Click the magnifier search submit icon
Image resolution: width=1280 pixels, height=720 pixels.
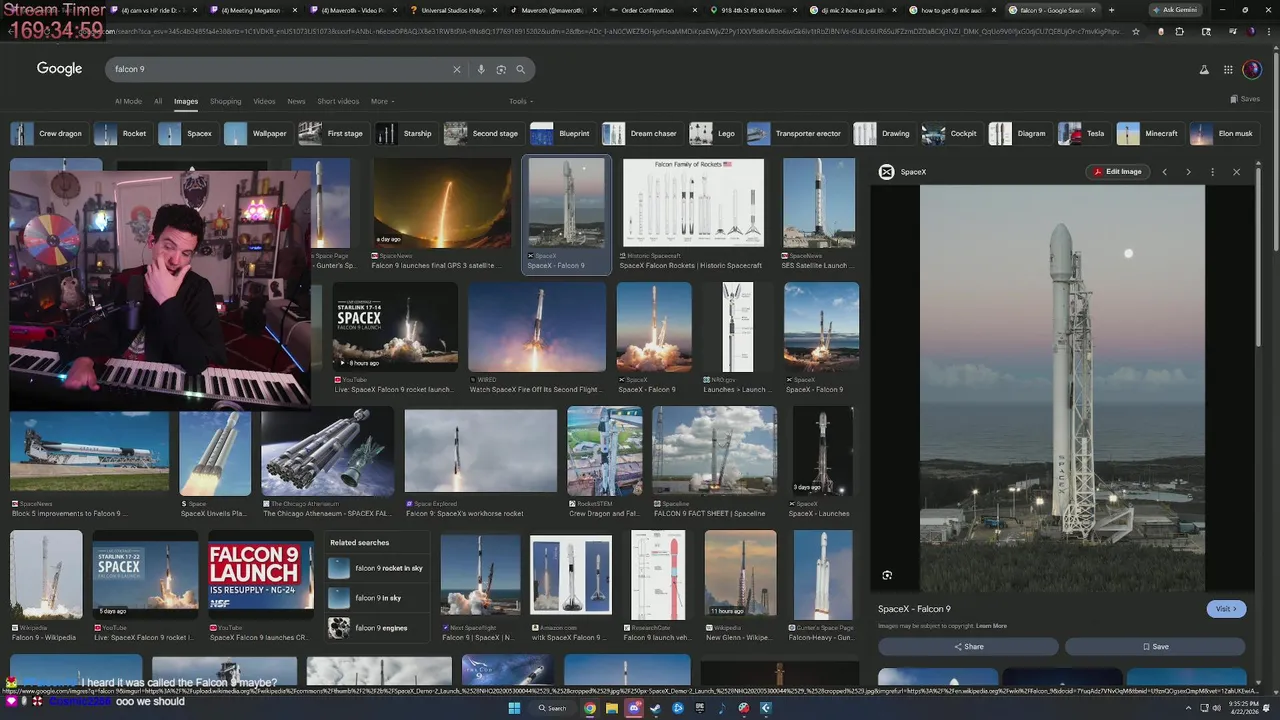(520, 69)
